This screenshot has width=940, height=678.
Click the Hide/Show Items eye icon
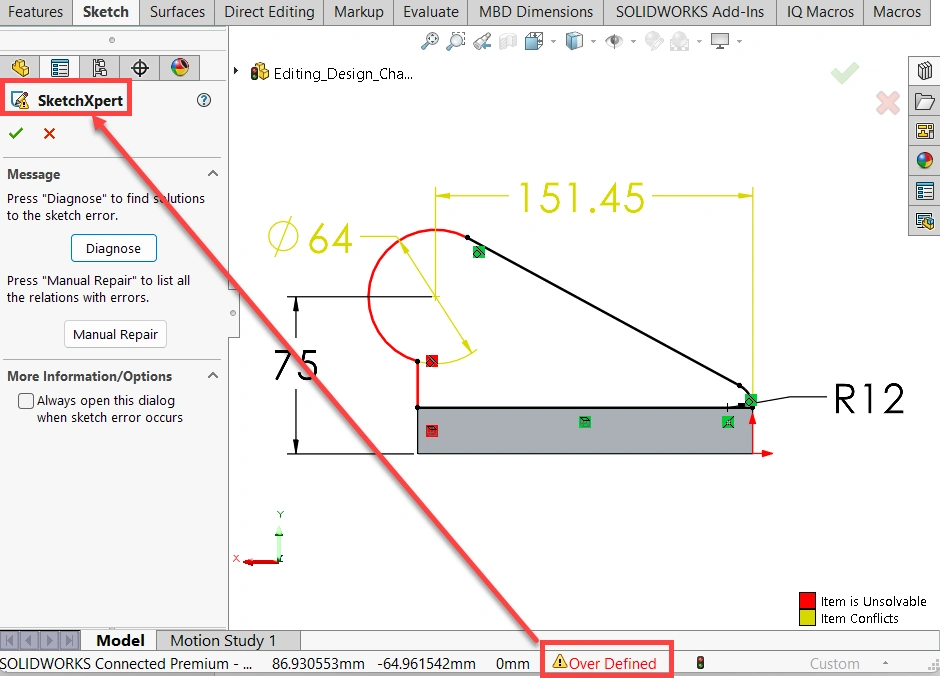(x=614, y=41)
